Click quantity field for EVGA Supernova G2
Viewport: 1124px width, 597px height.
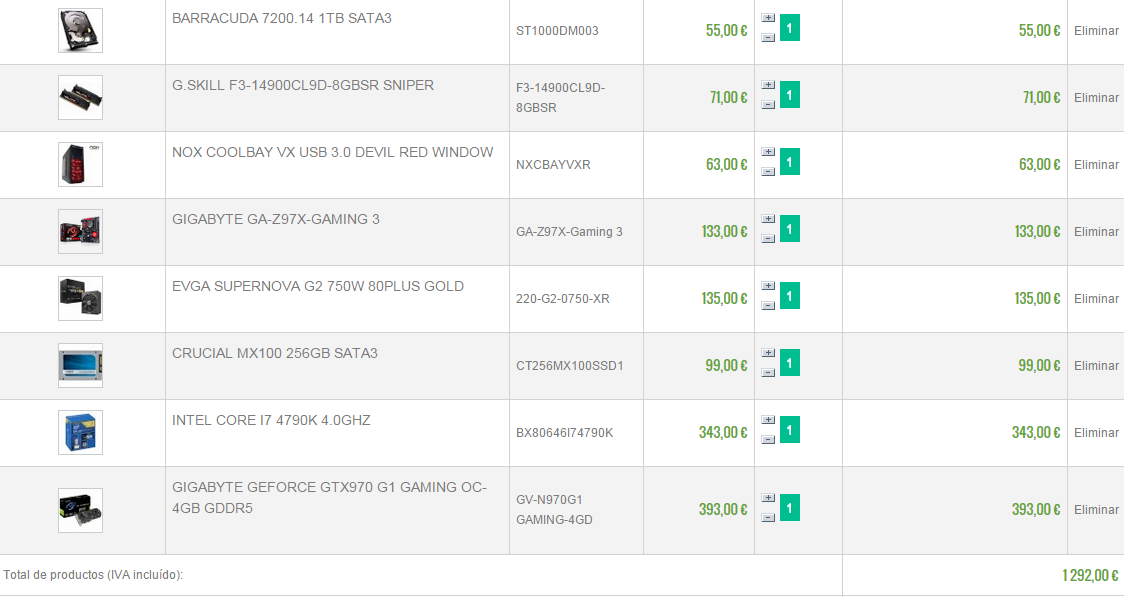789,296
